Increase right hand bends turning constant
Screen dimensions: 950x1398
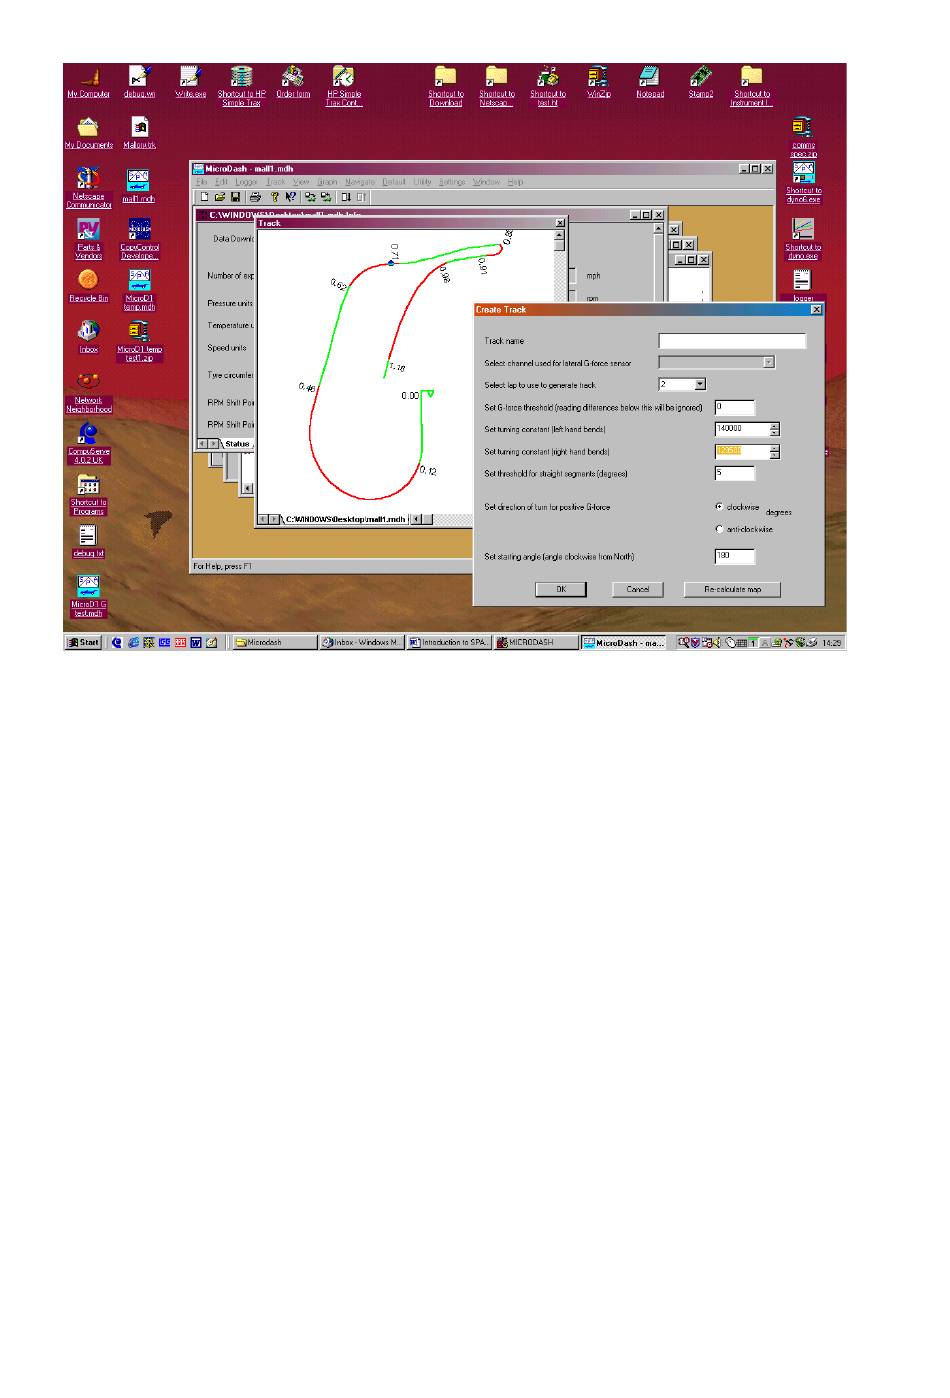click(774, 448)
